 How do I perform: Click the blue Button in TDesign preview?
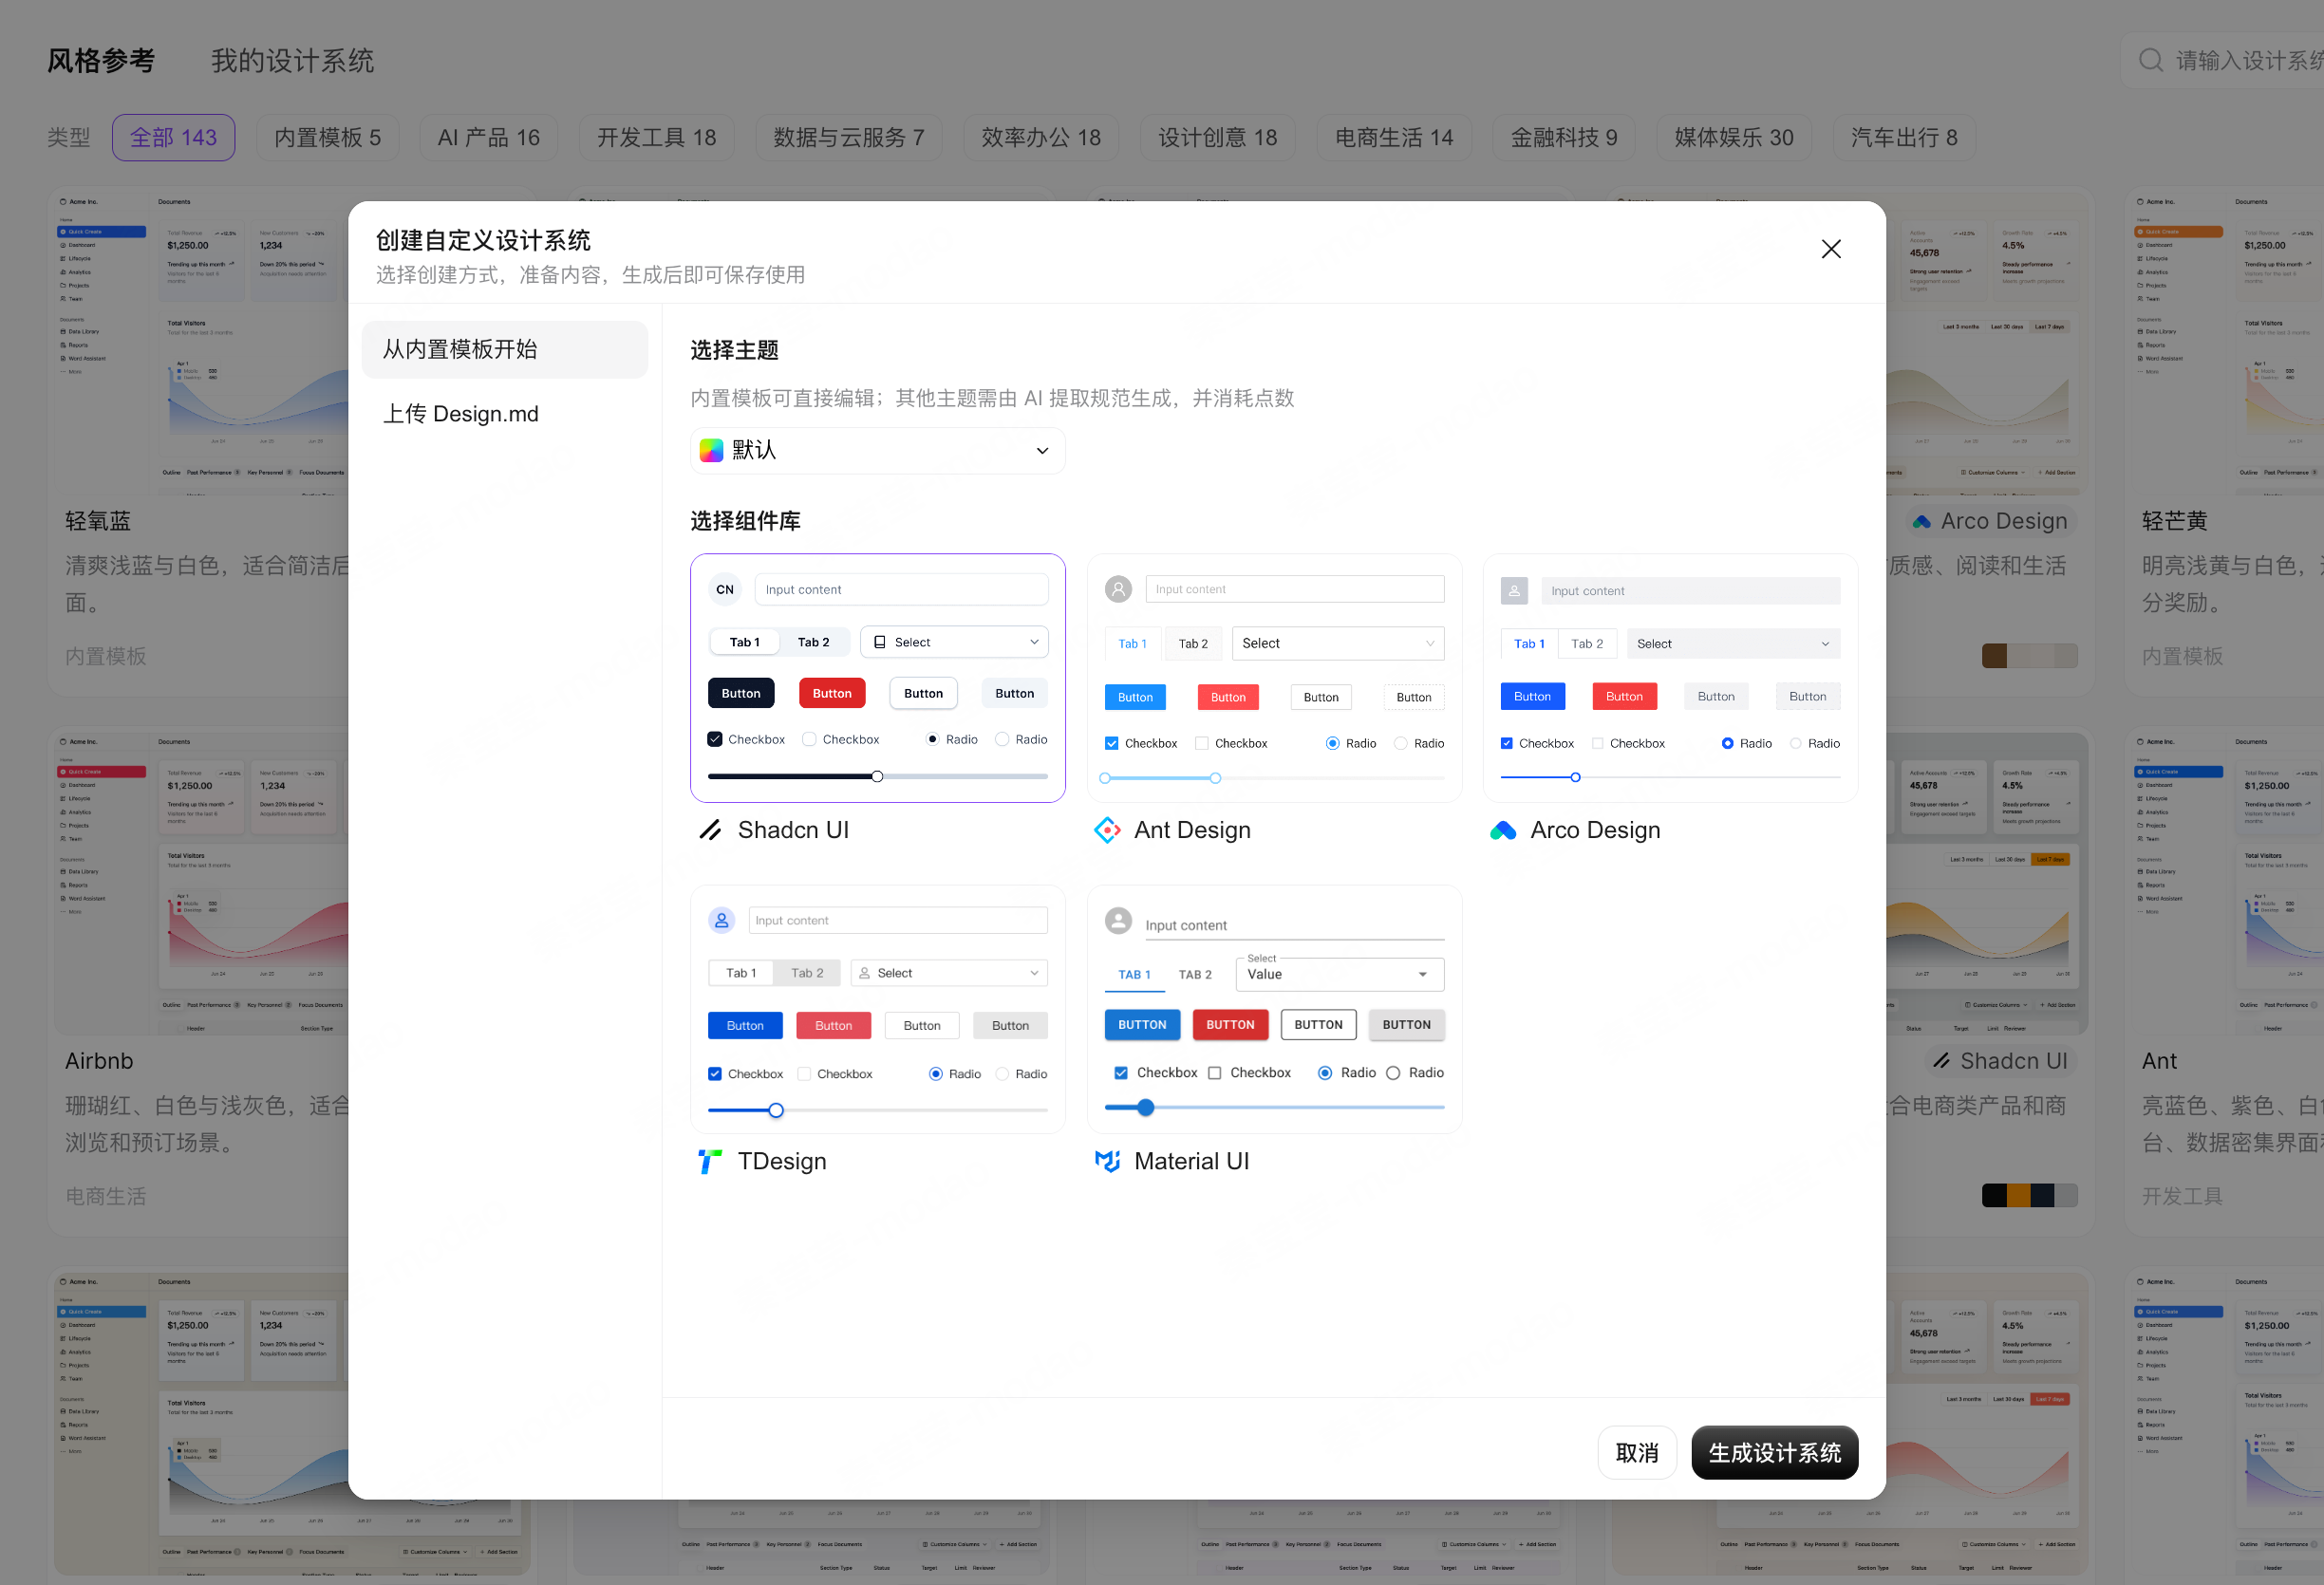tap(745, 1026)
